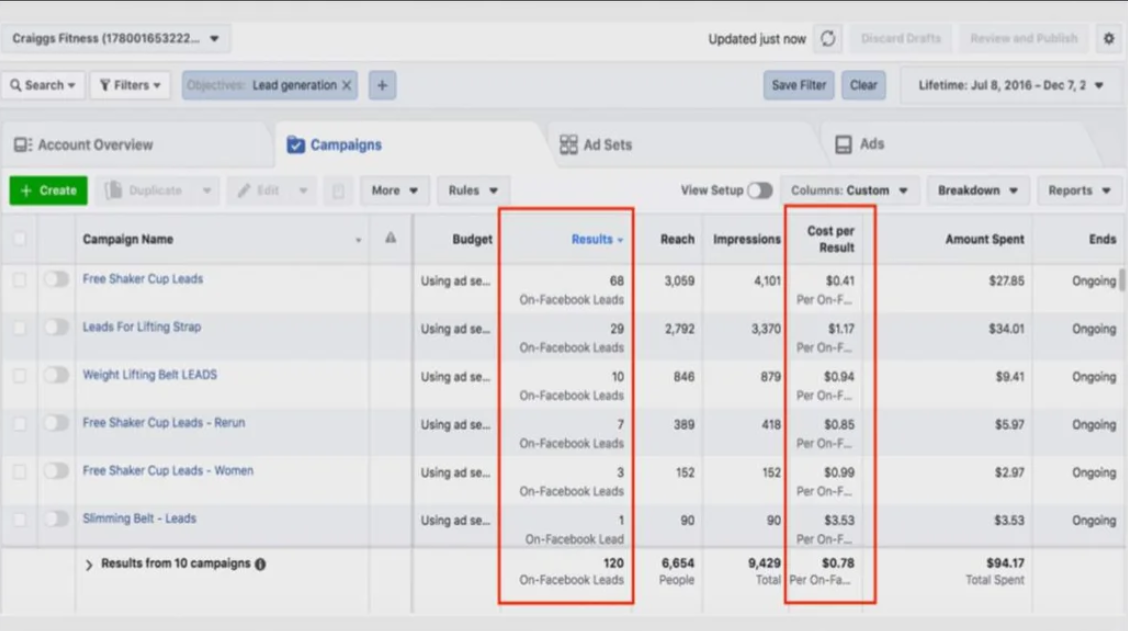The width and height of the screenshot is (1128, 631).
Task: Toggle the View Setup switch
Action: click(x=760, y=191)
